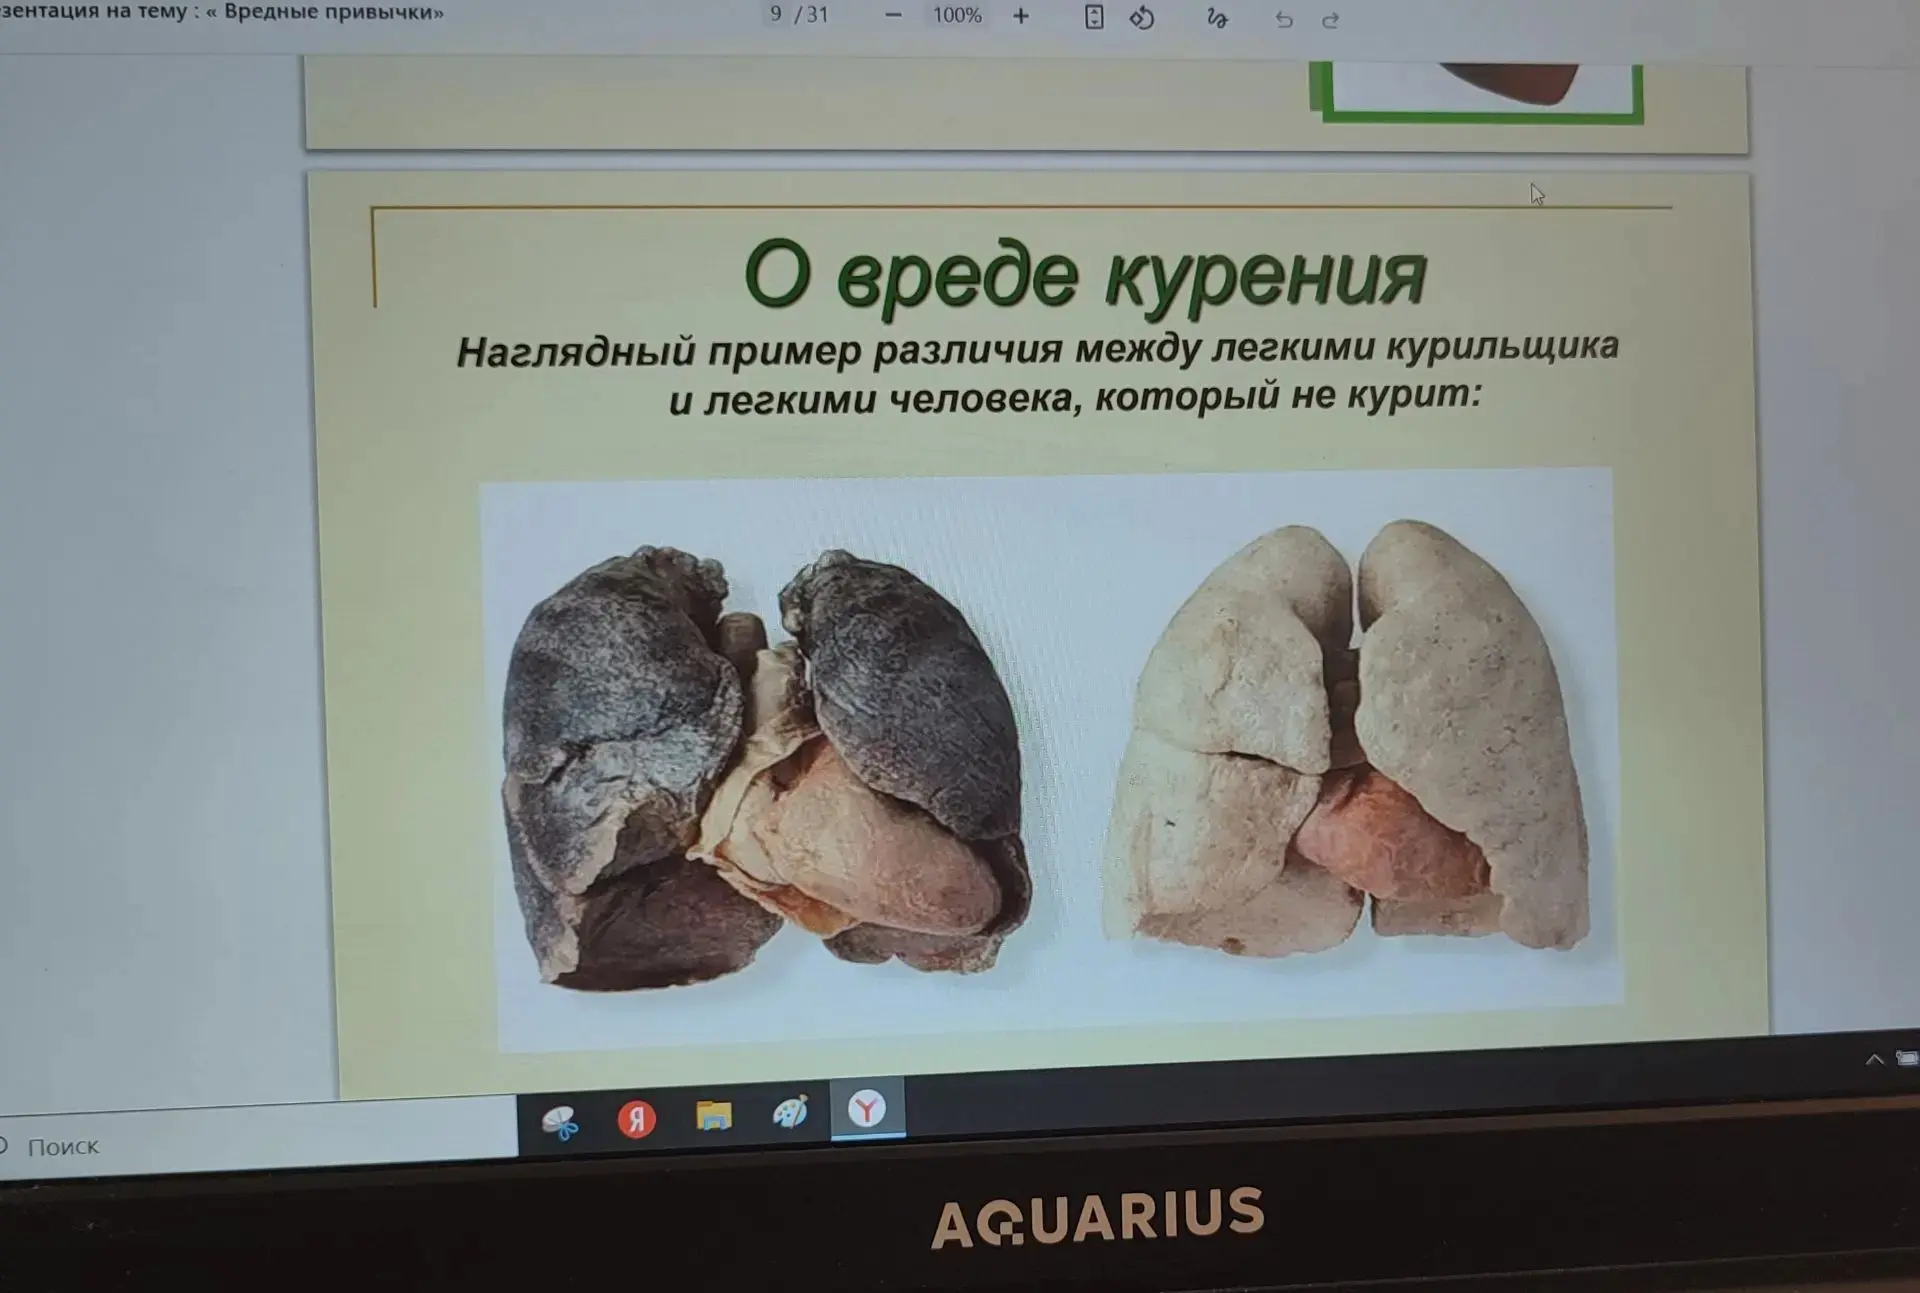Show hidden system tray icons
Viewport: 1920px width, 1293px height.
coord(1874,1059)
